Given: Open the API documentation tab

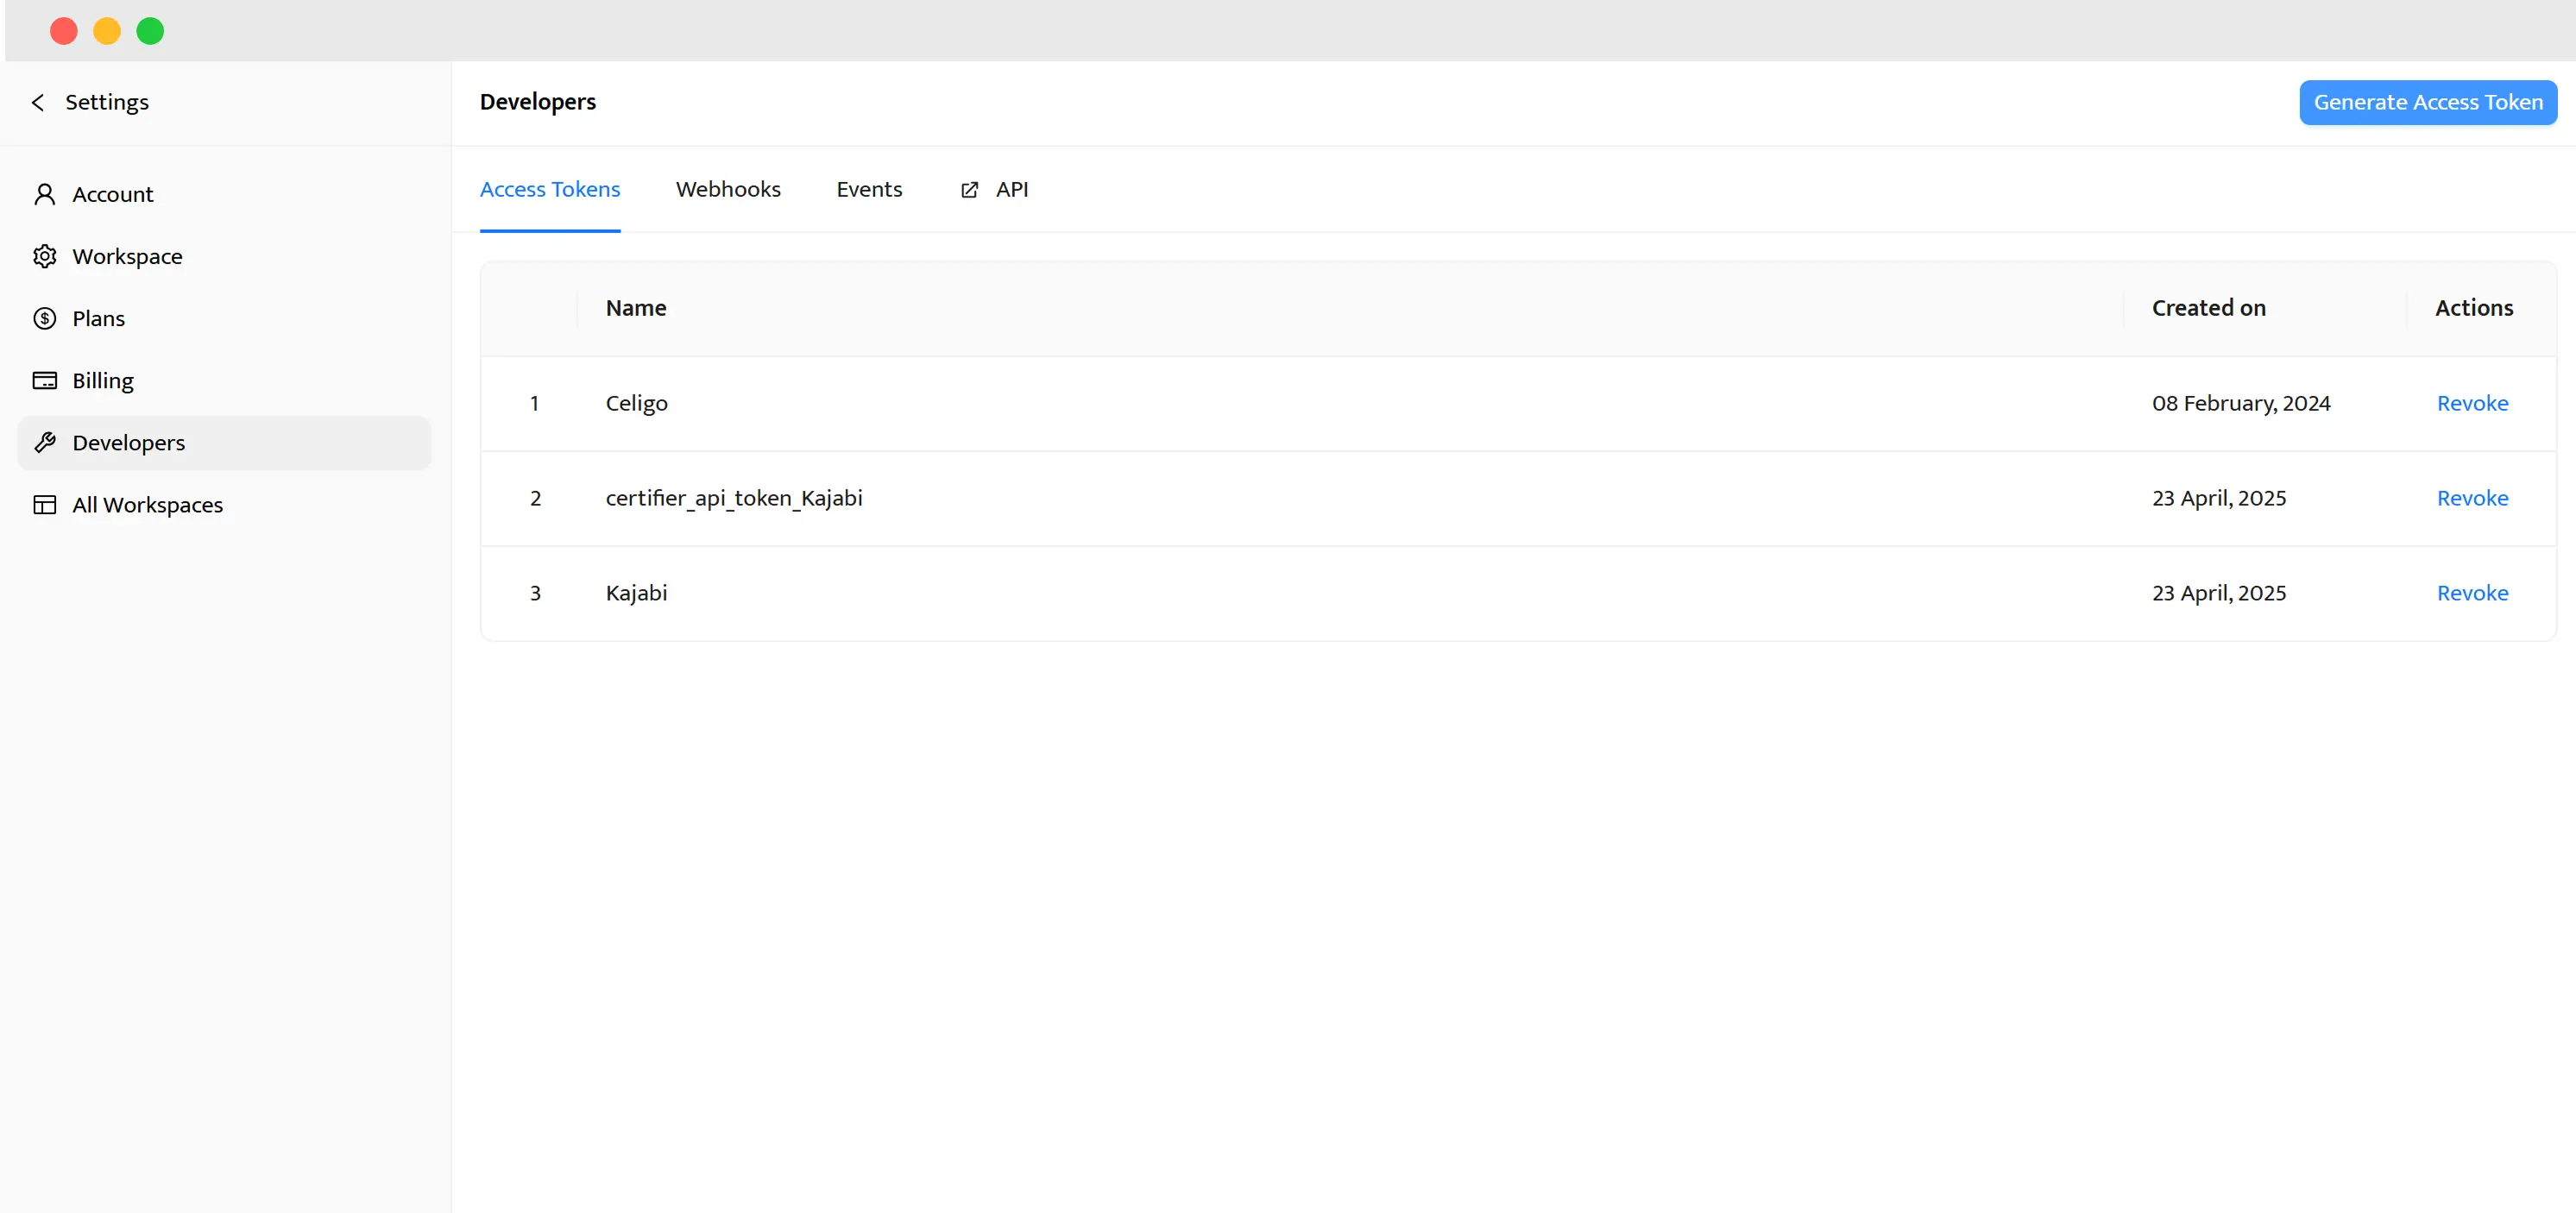Looking at the screenshot, I should point(1011,189).
